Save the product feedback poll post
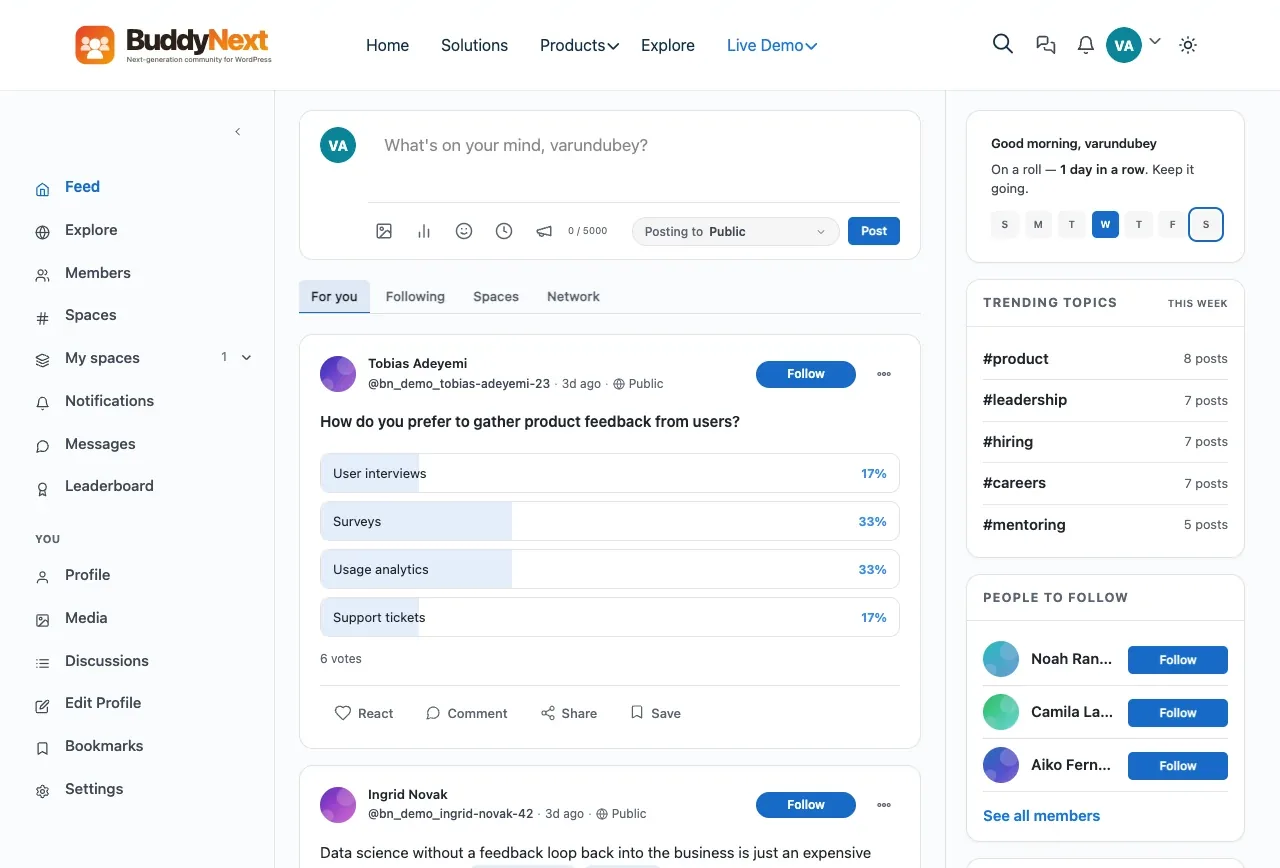This screenshot has height=868, width=1280. 656,713
